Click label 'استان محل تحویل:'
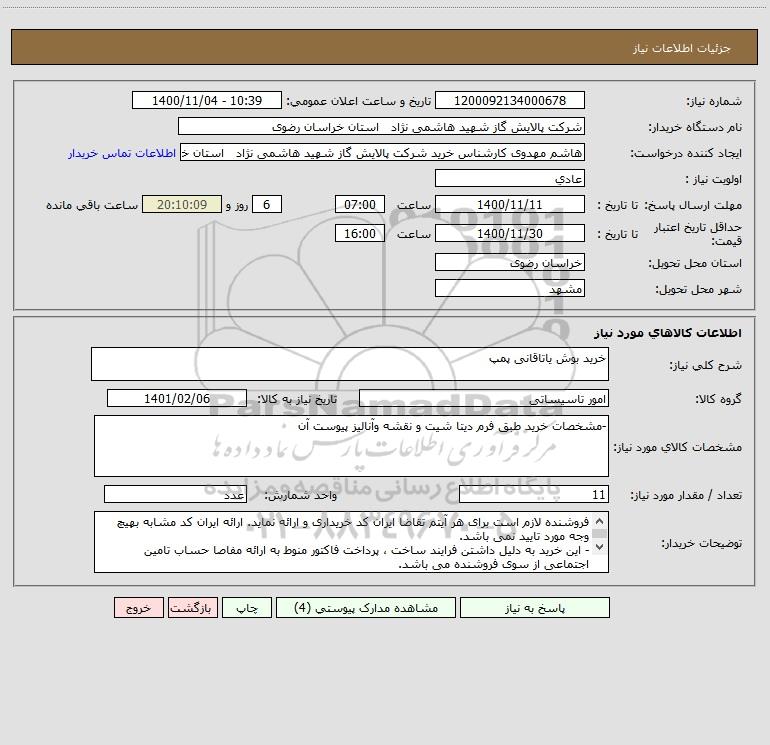Image resolution: width=770 pixels, height=745 pixels. (x=695, y=263)
